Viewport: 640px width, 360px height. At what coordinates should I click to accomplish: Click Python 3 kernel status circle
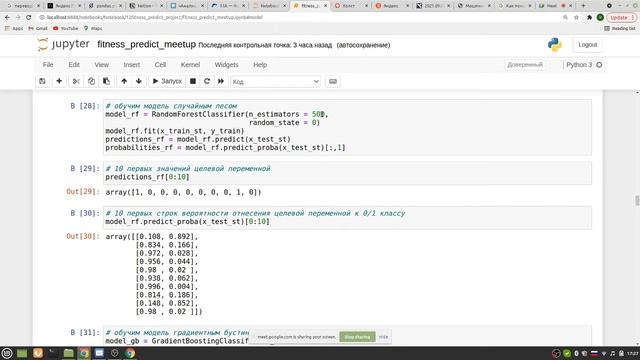point(599,64)
